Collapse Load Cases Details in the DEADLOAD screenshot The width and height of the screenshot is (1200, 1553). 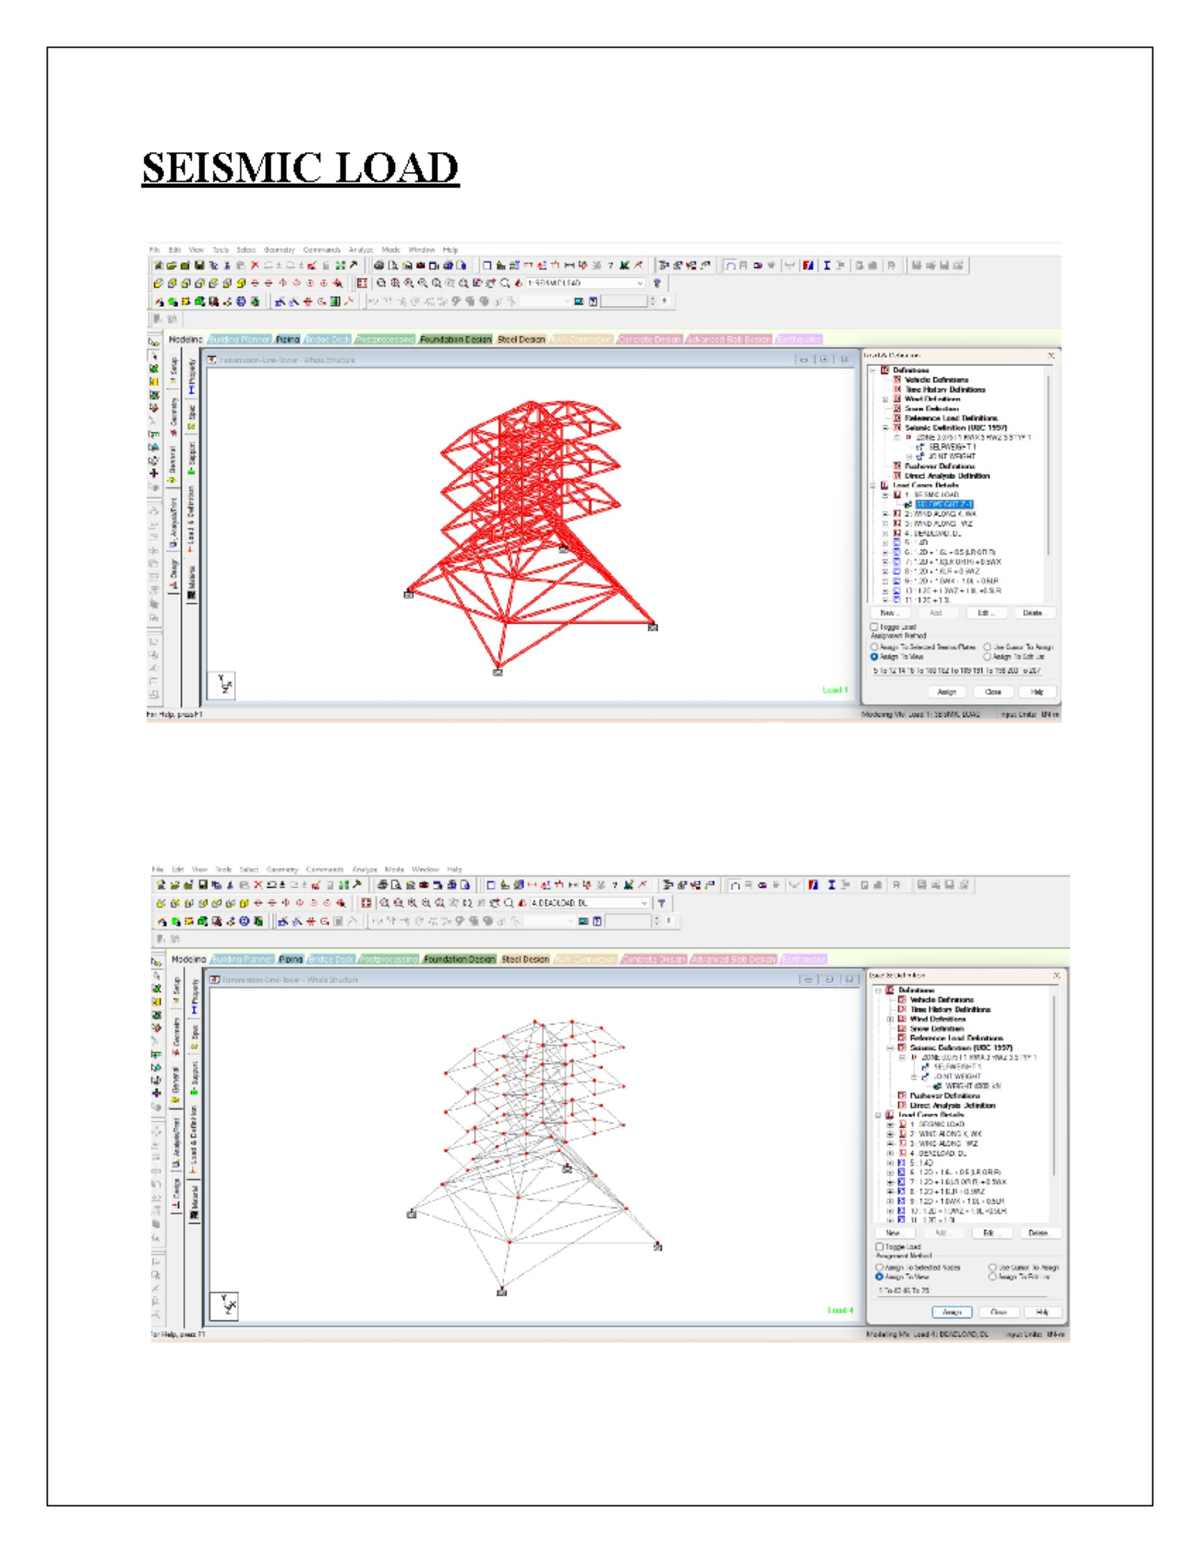(x=878, y=1115)
